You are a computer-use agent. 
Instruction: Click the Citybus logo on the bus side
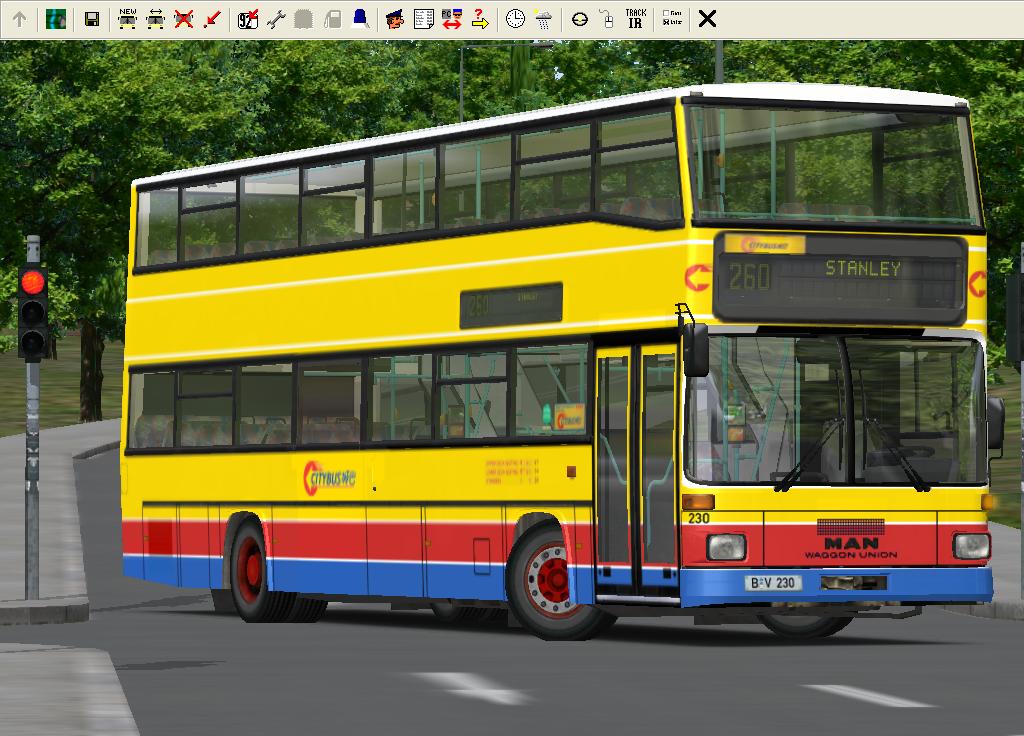(329, 478)
